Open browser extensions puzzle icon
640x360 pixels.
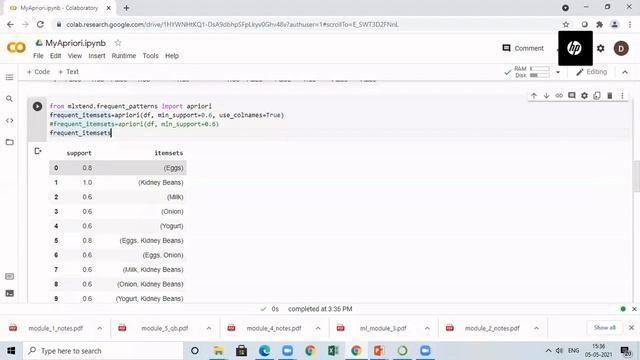[599, 24]
